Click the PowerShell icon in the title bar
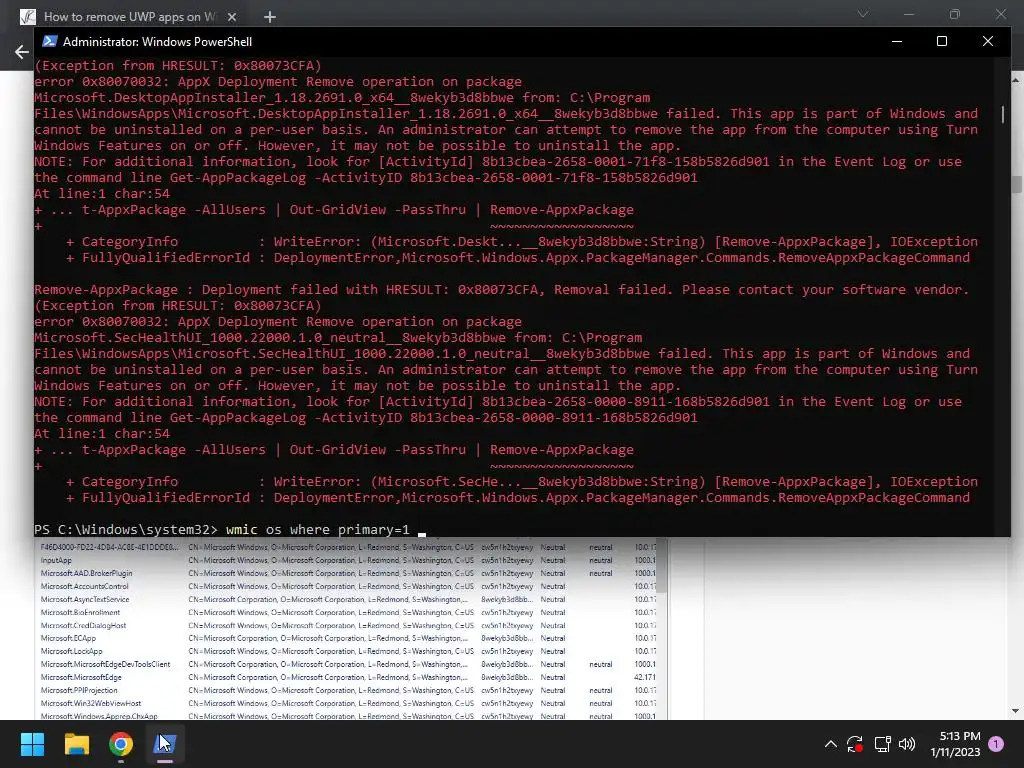Image resolution: width=1024 pixels, height=768 pixels. [50, 41]
